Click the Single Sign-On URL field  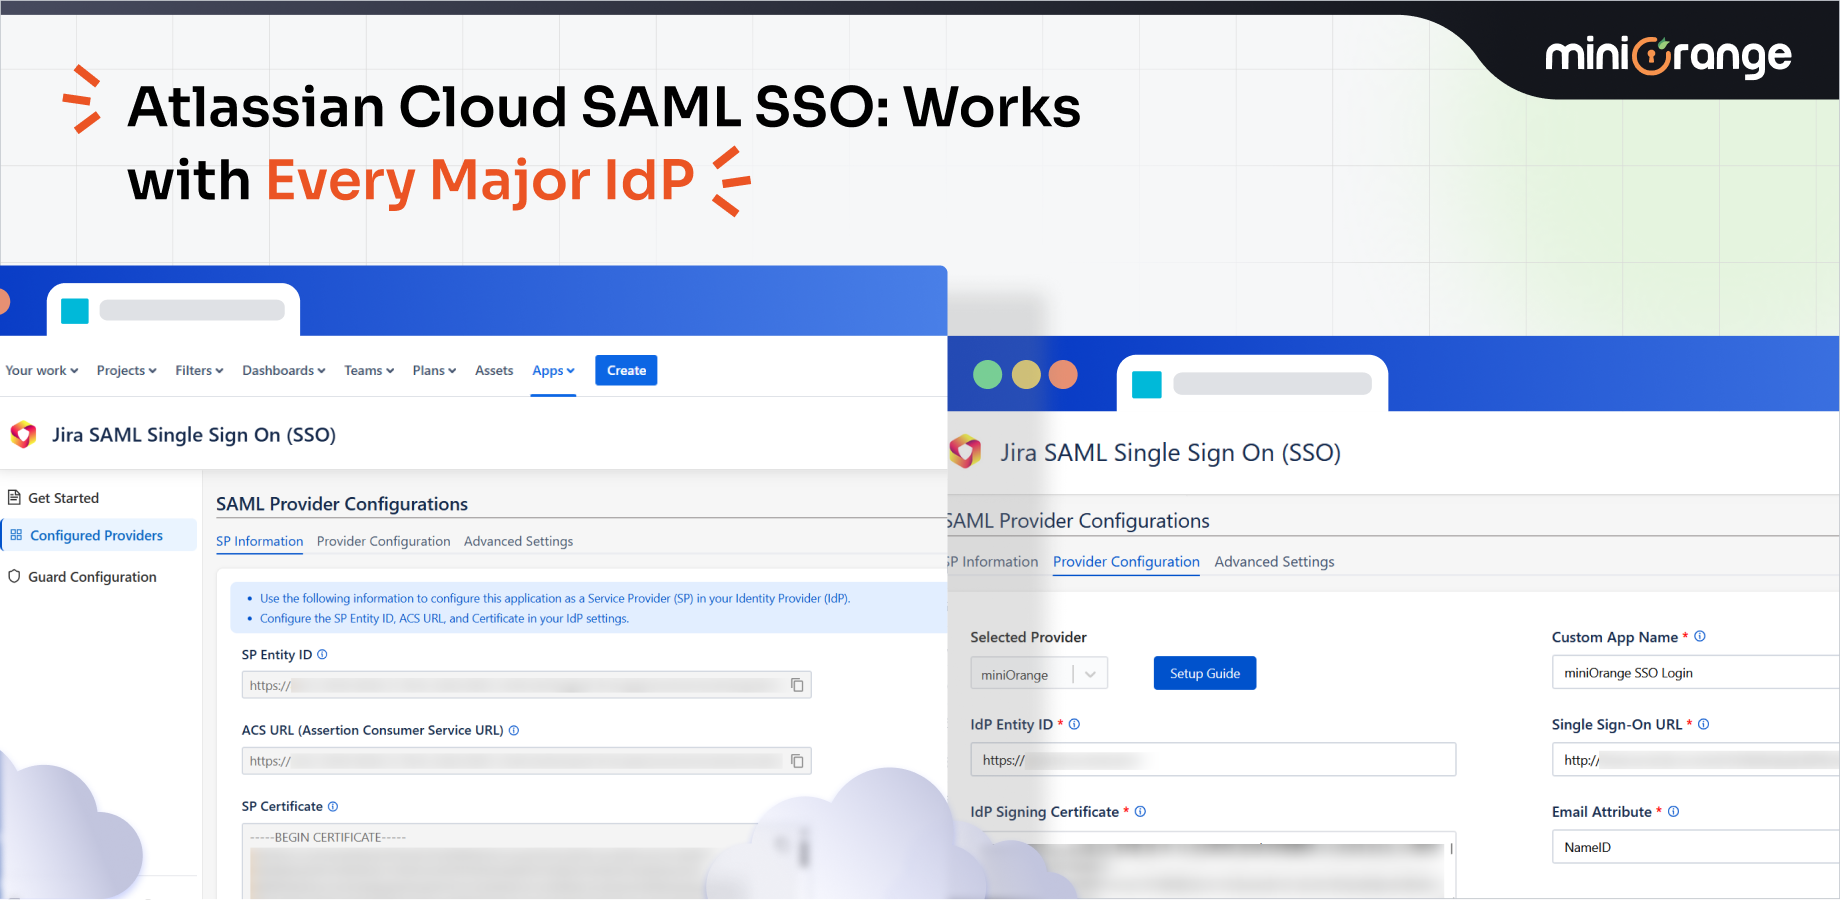coord(1696,760)
